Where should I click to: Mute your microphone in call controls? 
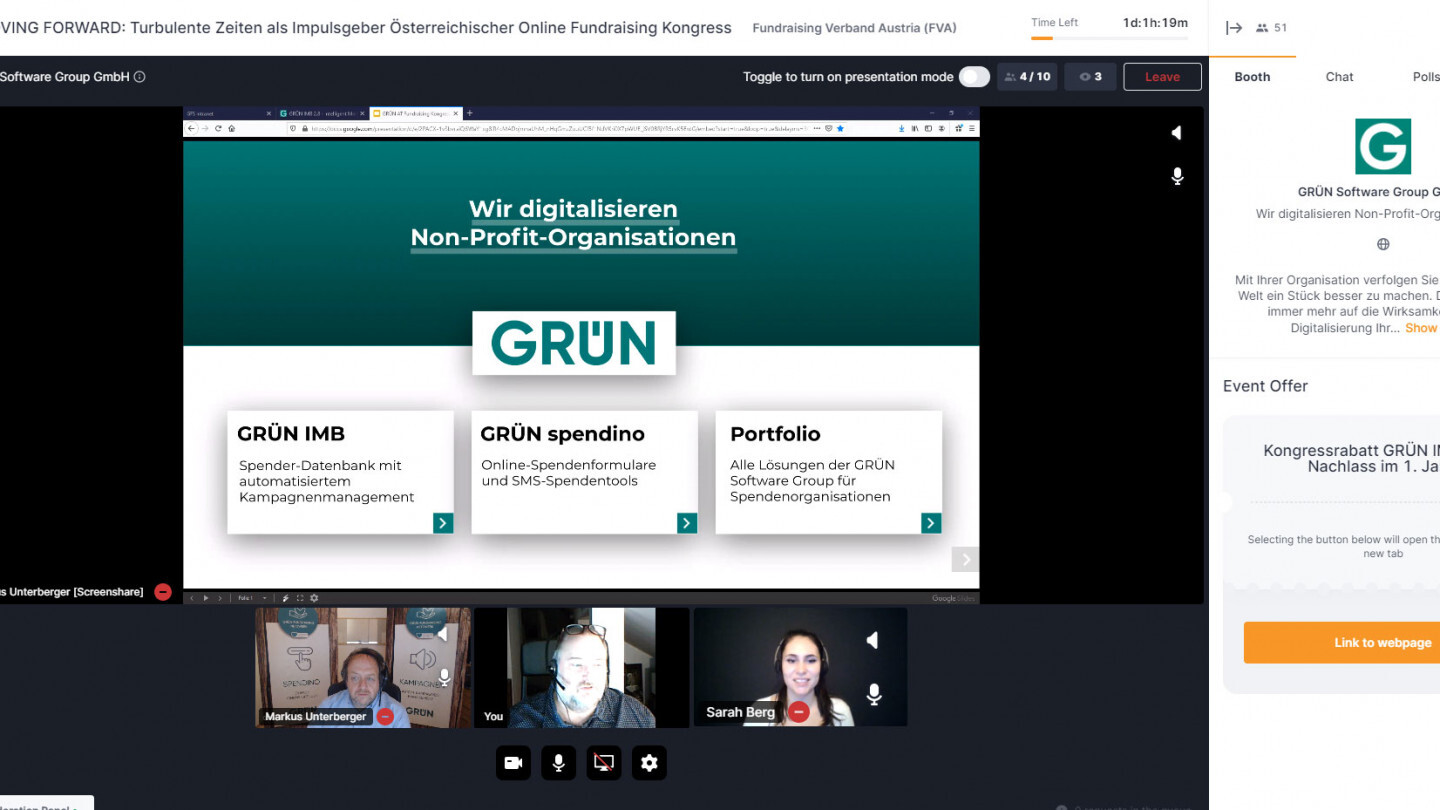point(558,763)
